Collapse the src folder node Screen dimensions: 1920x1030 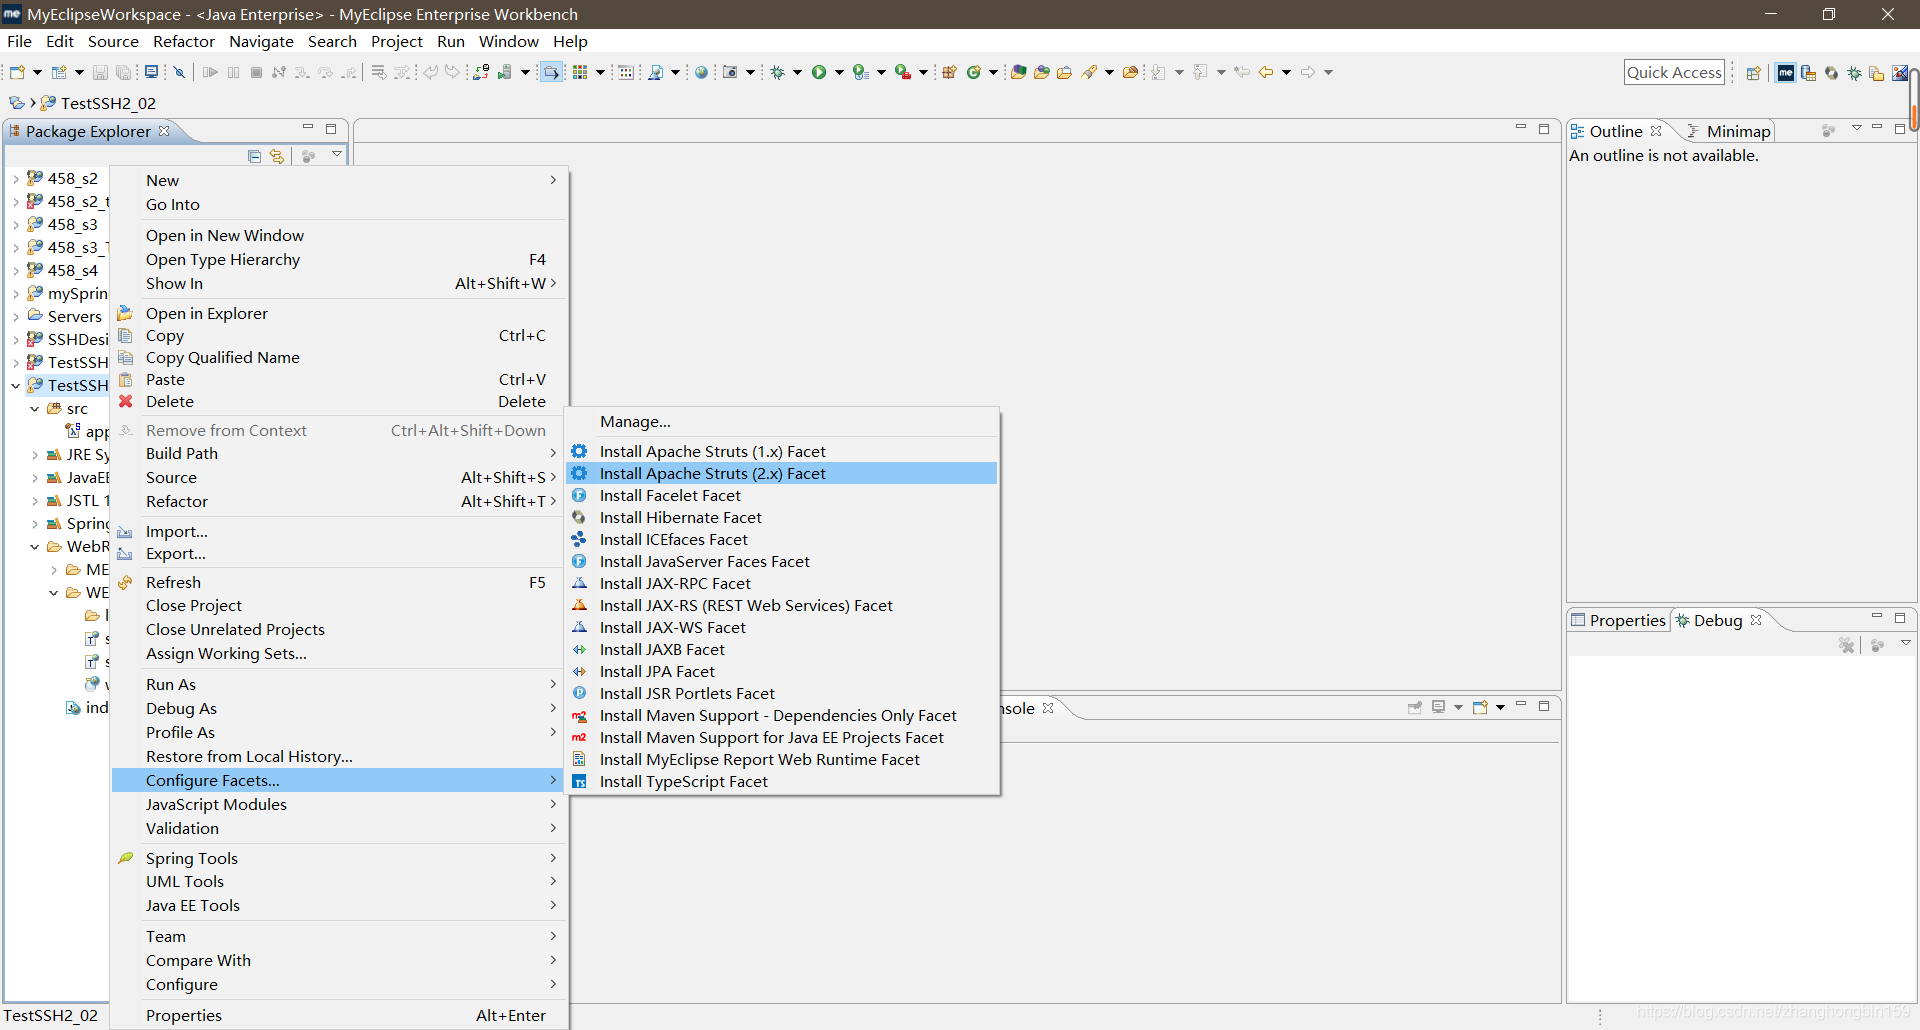pos(35,409)
